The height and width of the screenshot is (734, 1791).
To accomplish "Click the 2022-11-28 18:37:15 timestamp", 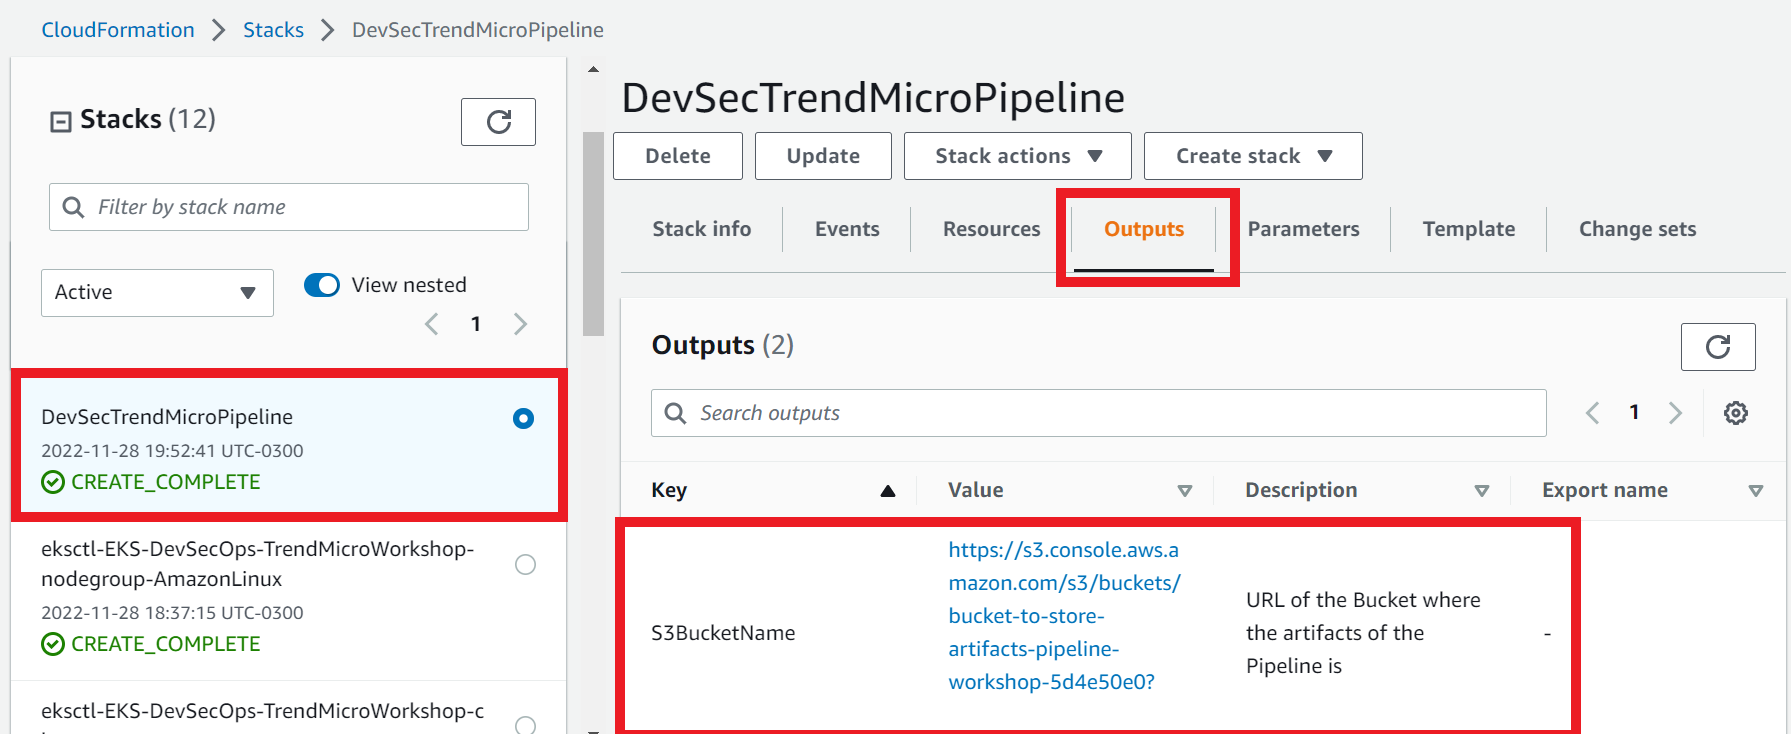I will coord(172,613).
